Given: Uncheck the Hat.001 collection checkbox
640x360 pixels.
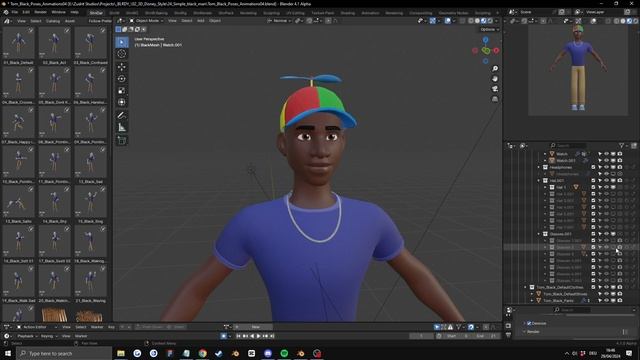Looking at the screenshot, I should click(x=593, y=180).
